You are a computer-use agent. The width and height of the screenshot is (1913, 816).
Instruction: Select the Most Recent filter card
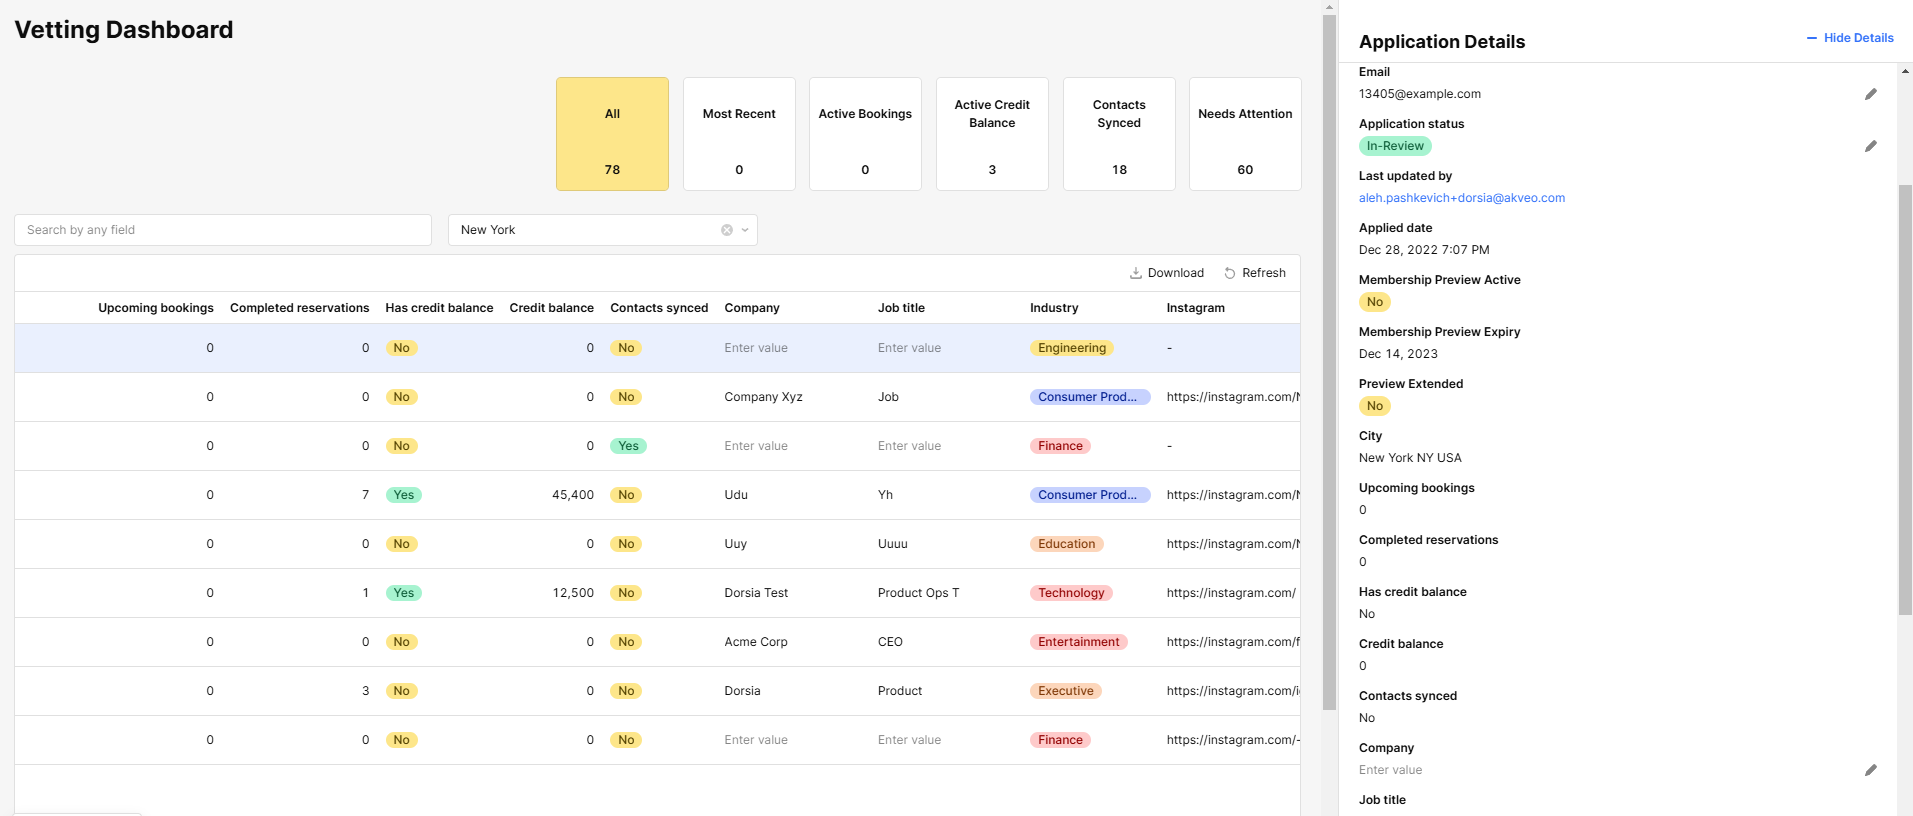click(739, 134)
